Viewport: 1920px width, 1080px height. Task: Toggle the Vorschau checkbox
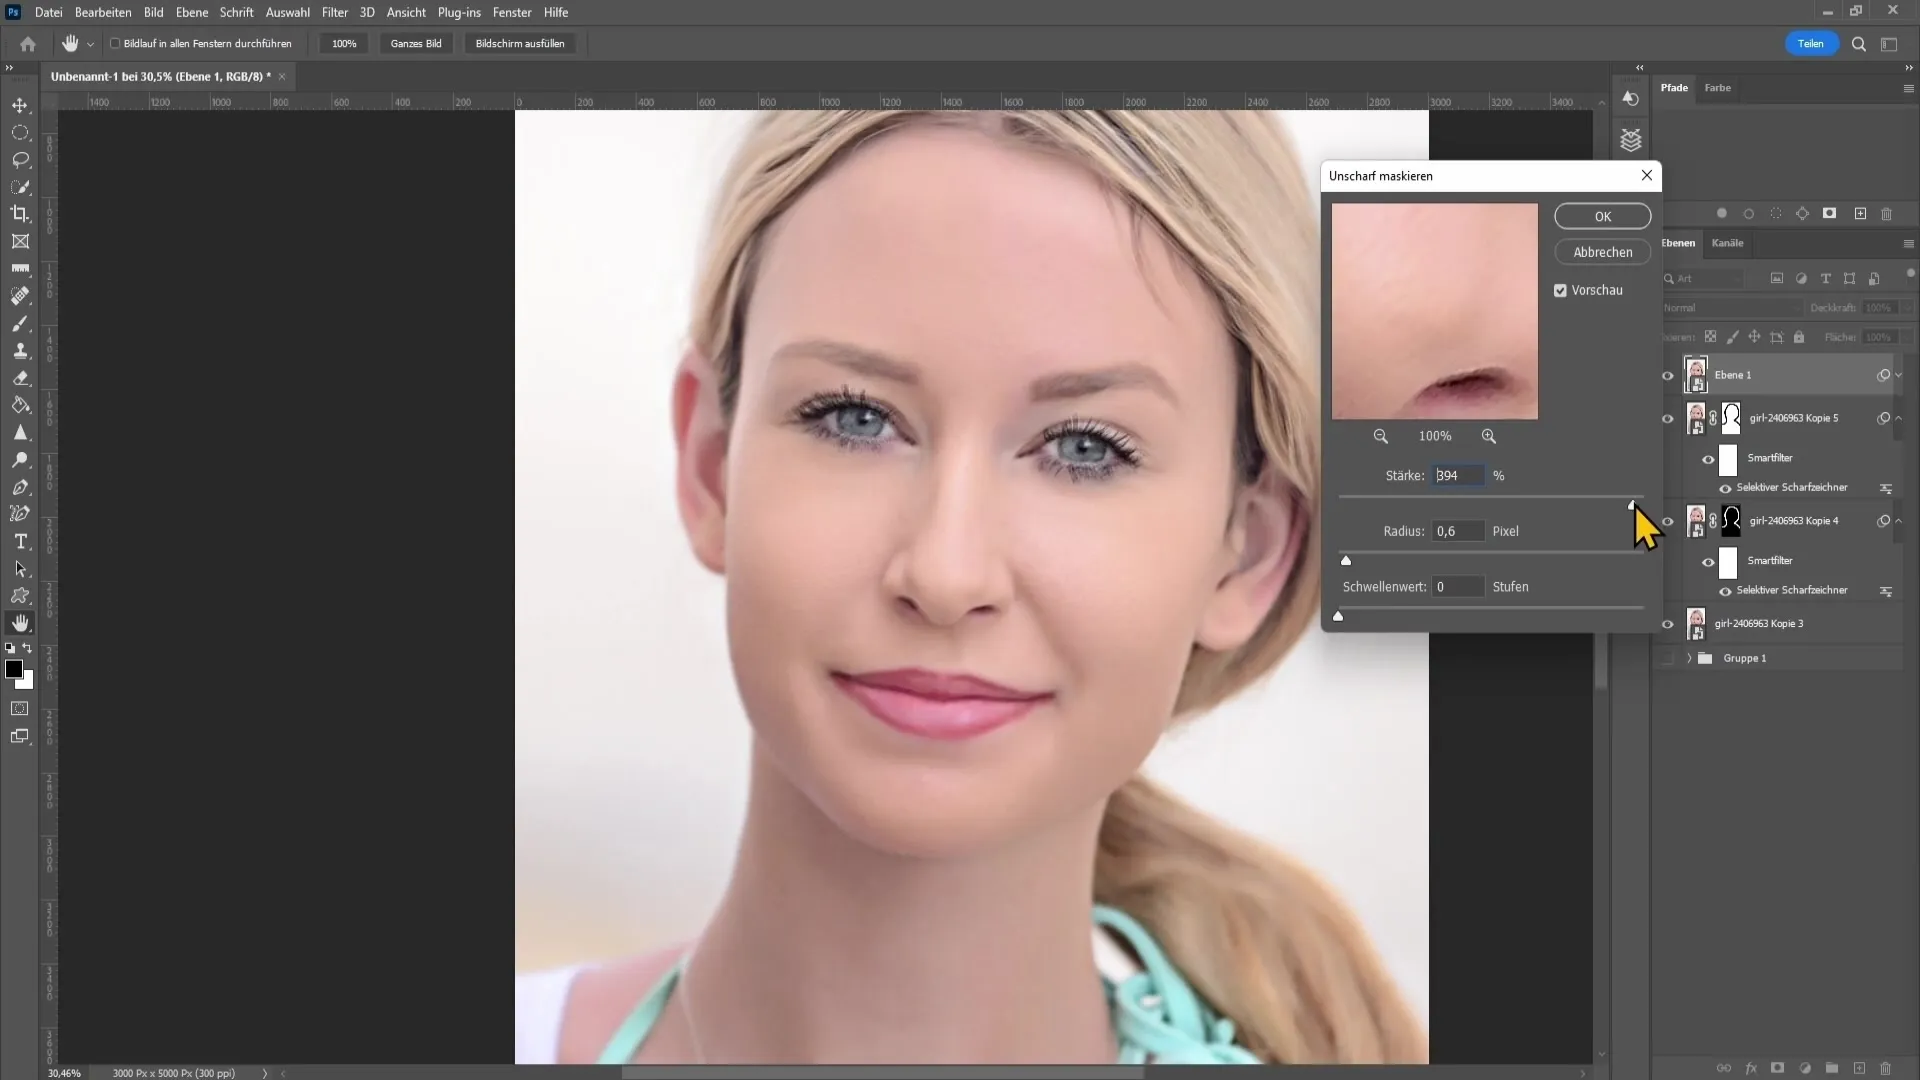point(1560,291)
